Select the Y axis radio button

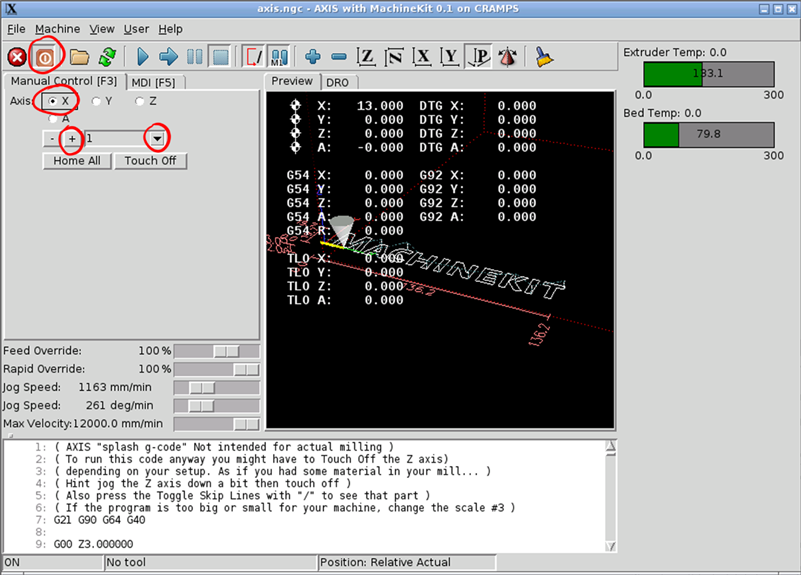pos(96,101)
